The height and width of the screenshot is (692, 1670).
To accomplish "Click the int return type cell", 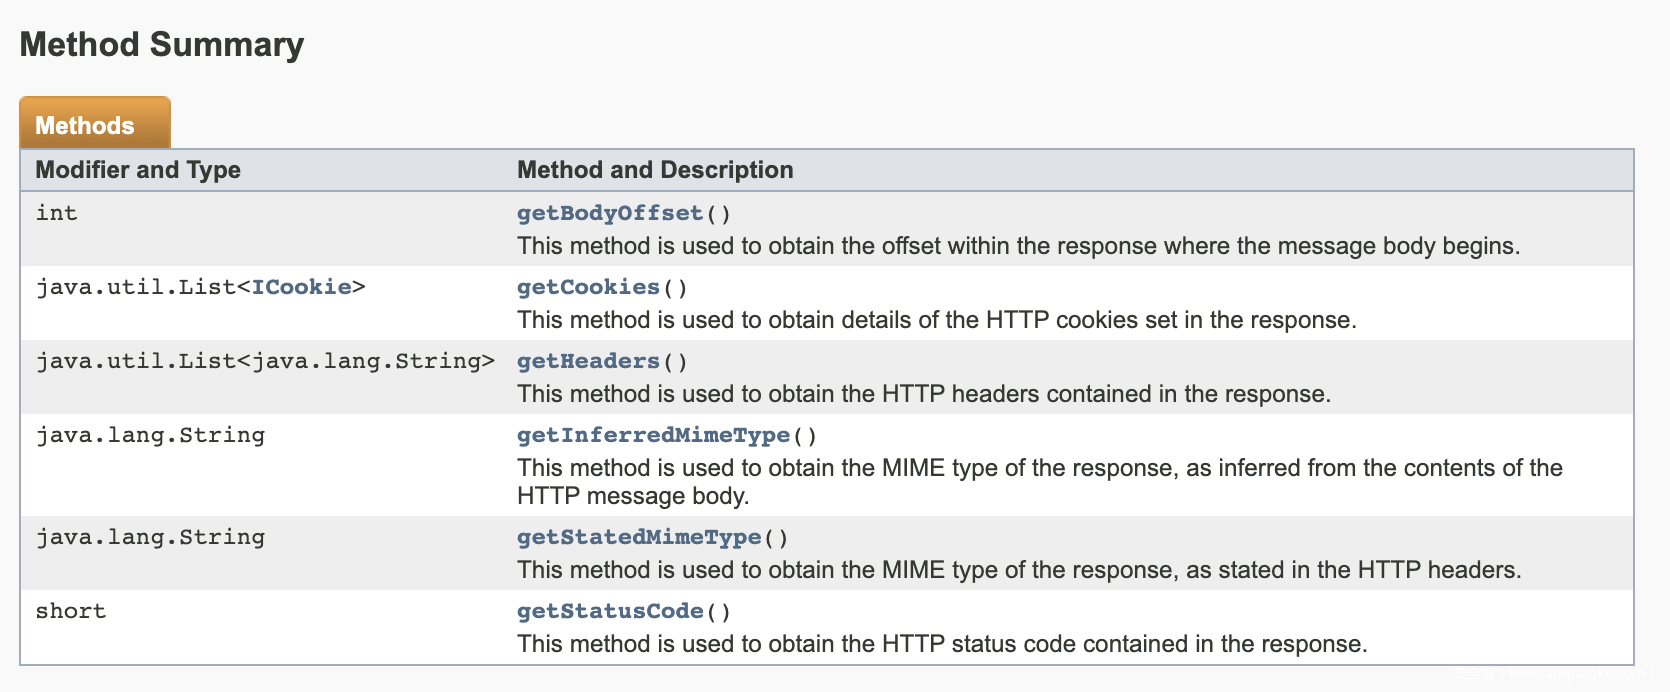I will pos(57,213).
